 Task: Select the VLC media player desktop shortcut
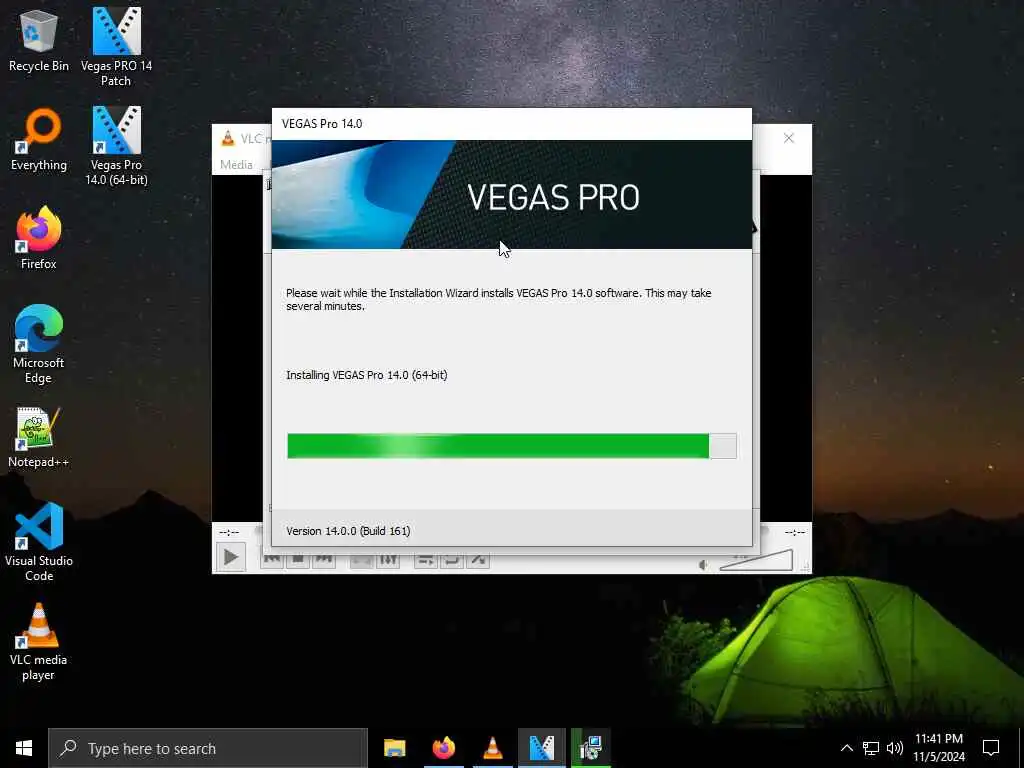coord(39,642)
